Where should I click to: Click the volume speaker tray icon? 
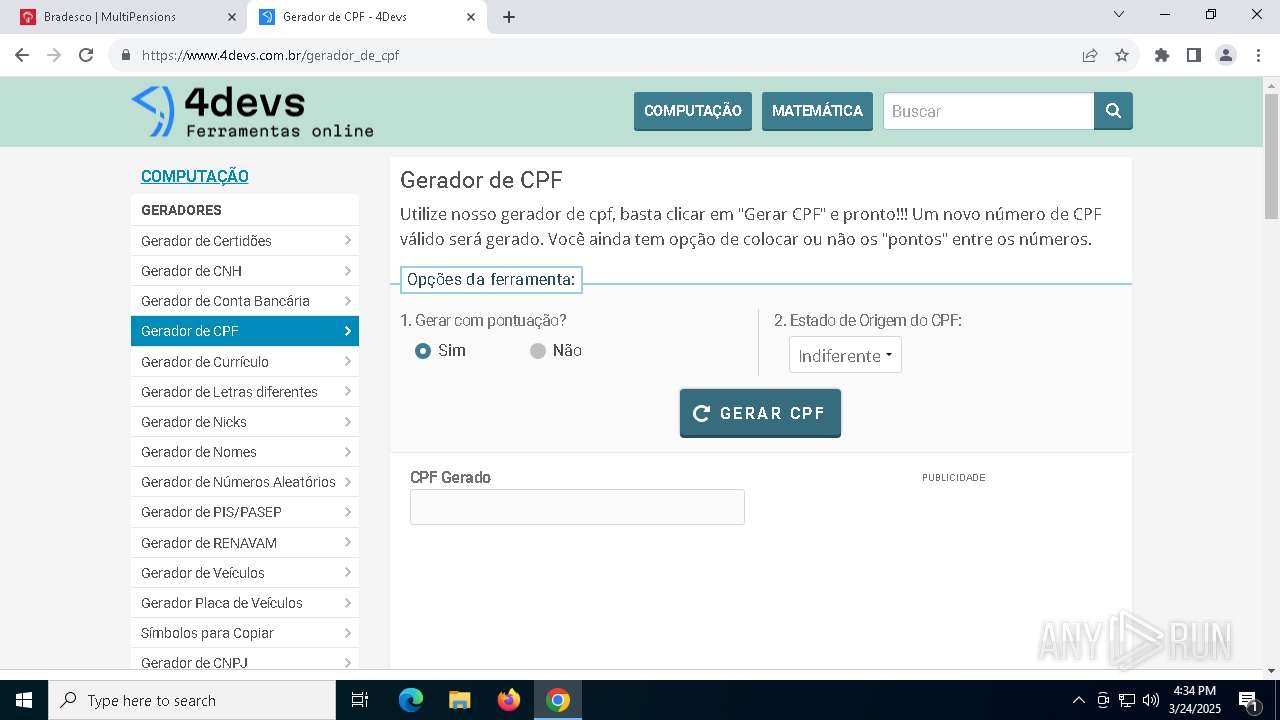pyautogui.click(x=1151, y=700)
